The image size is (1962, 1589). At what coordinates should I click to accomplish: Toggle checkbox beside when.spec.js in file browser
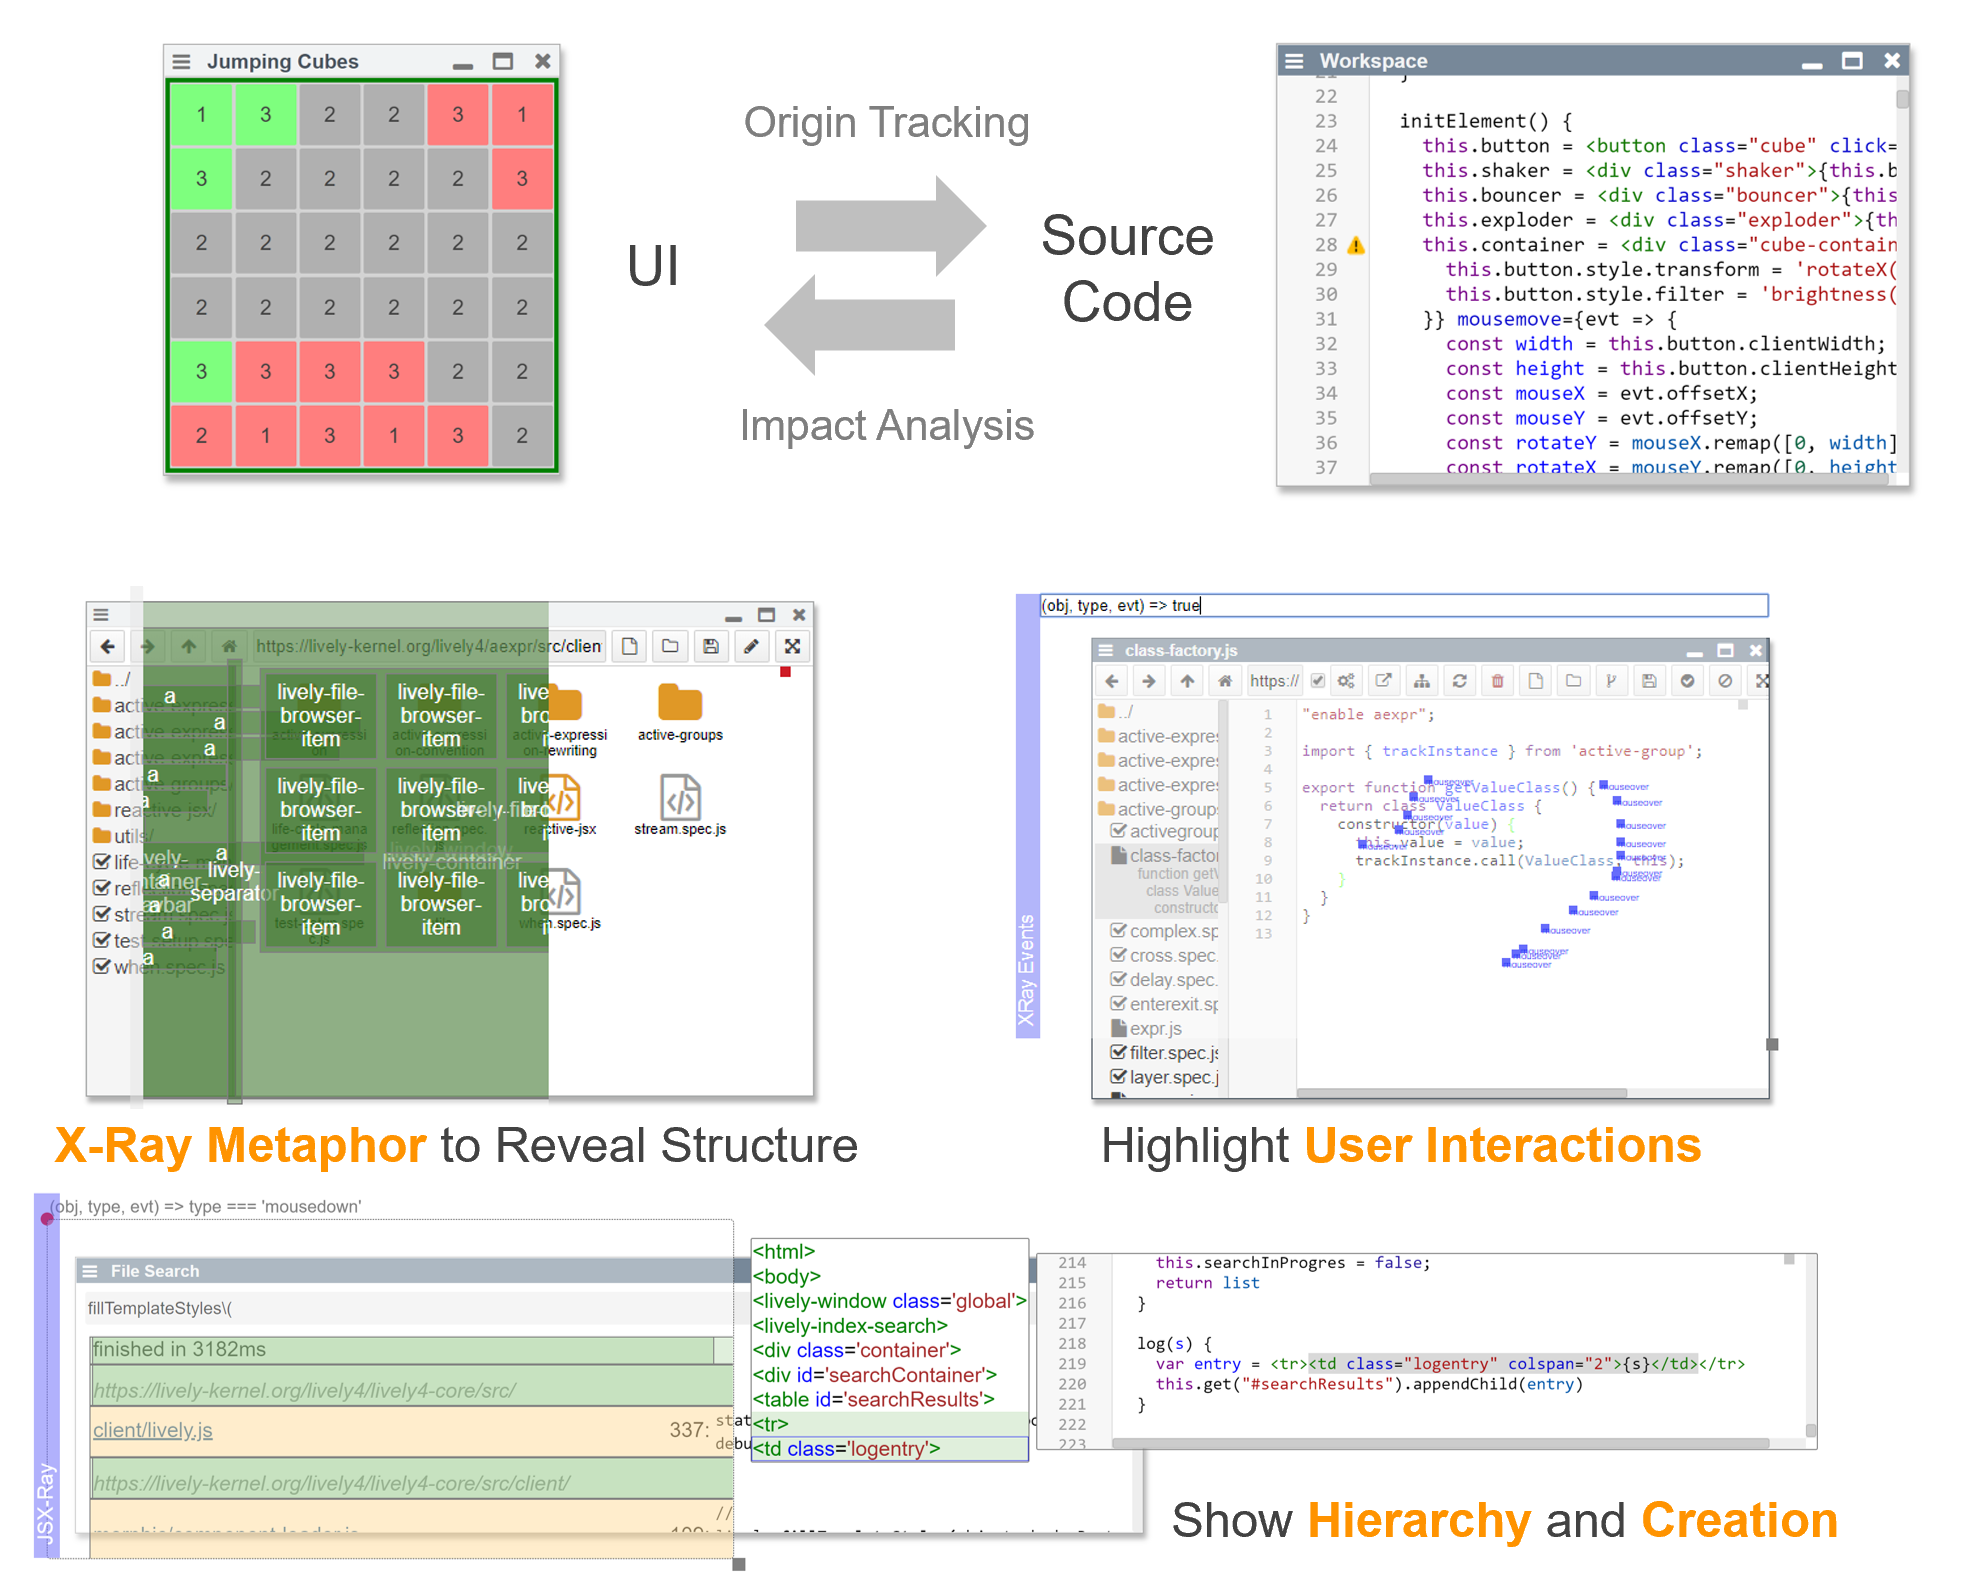pyautogui.click(x=101, y=967)
